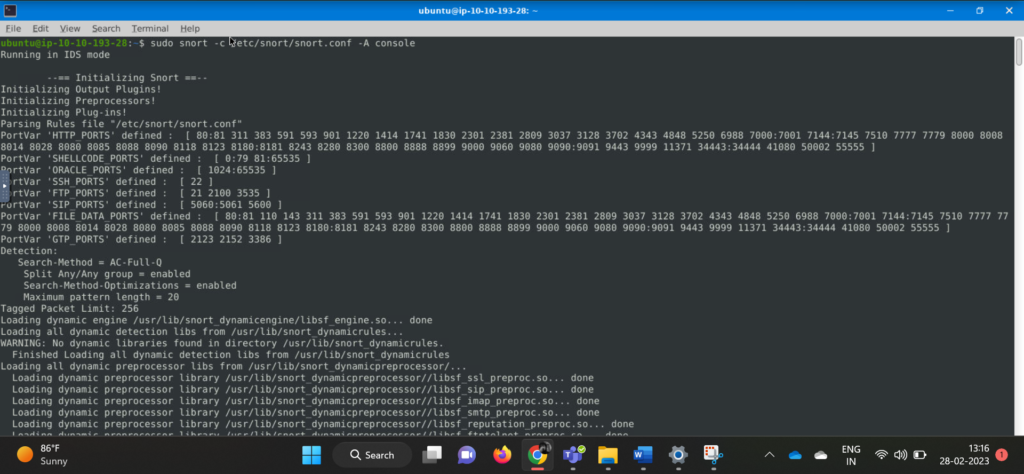
Task: Click the terminal icon in title bar
Action: (x=9, y=10)
